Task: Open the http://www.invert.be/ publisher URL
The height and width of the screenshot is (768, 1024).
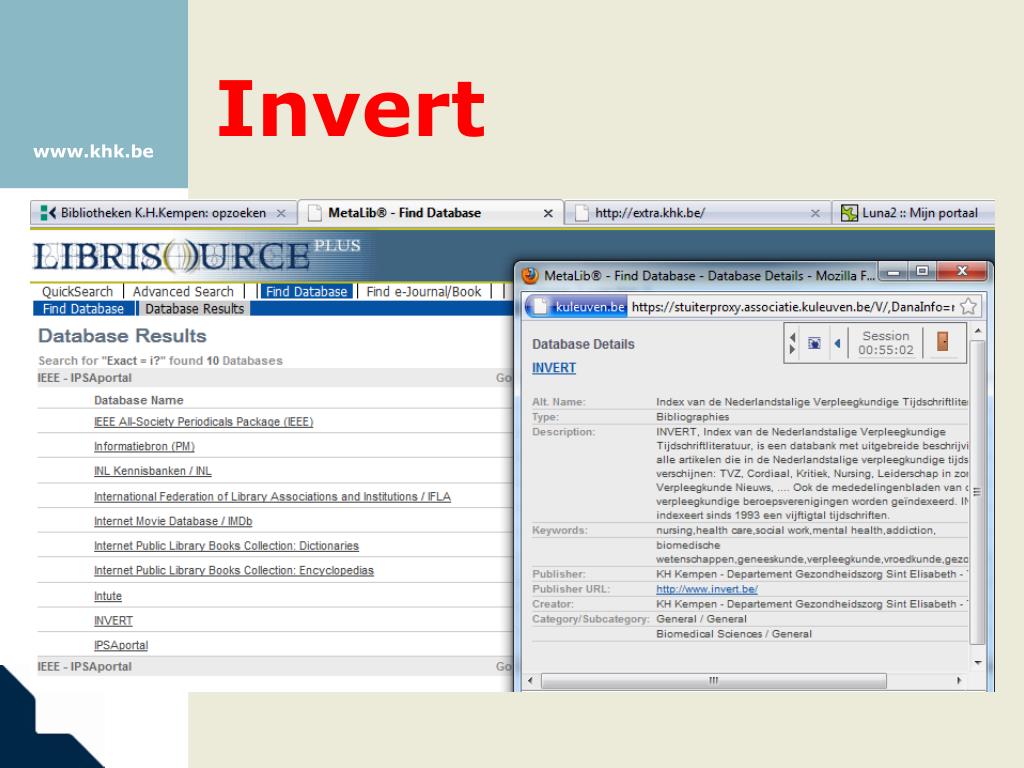Action: [707, 589]
